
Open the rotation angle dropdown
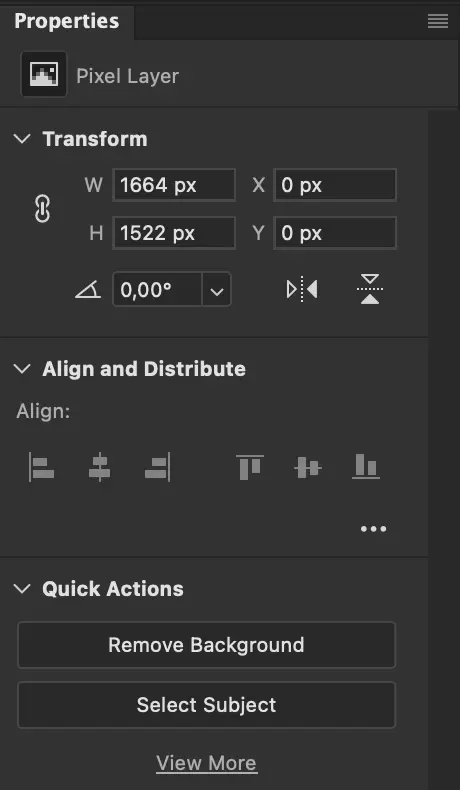point(217,289)
